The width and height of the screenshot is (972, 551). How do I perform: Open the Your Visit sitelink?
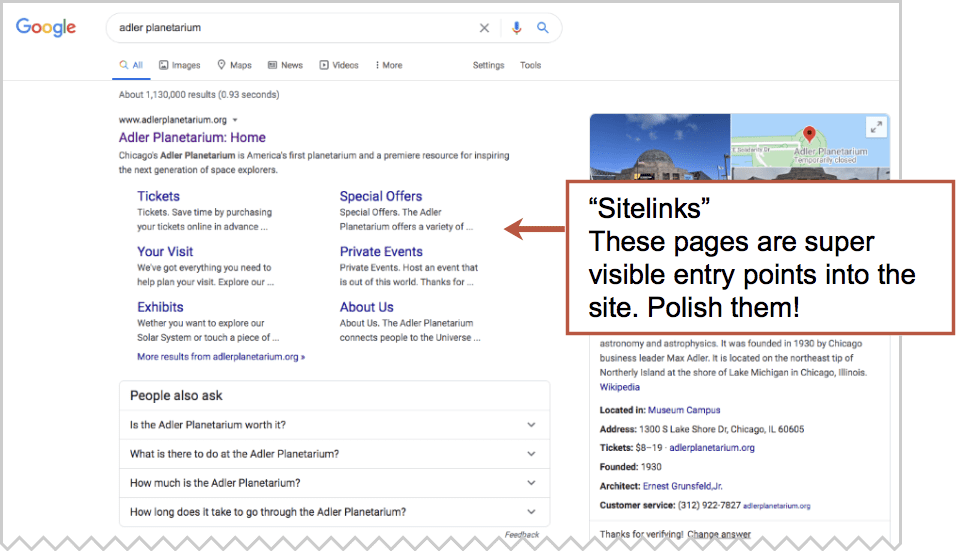click(165, 252)
